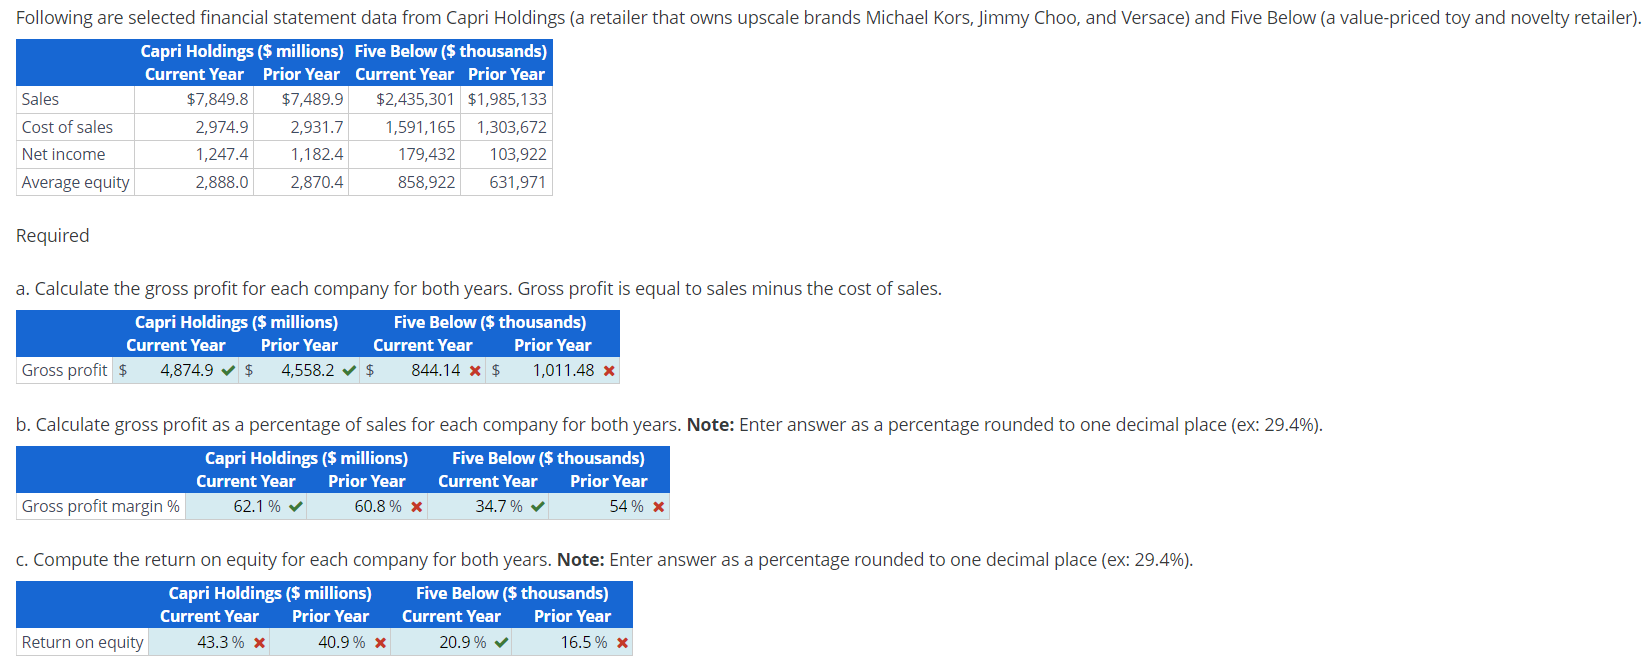Screen dimensions: 1648x668
Task: Click the red X beside the 16.5% return on equity
Action: (x=622, y=641)
